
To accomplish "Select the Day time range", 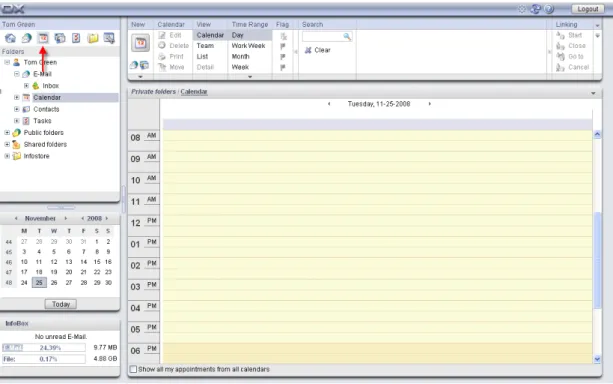I will [237, 35].
